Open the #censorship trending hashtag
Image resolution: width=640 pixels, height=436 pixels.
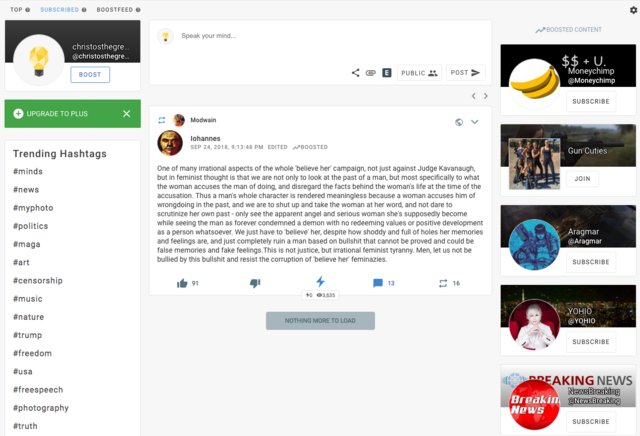pos(38,280)
